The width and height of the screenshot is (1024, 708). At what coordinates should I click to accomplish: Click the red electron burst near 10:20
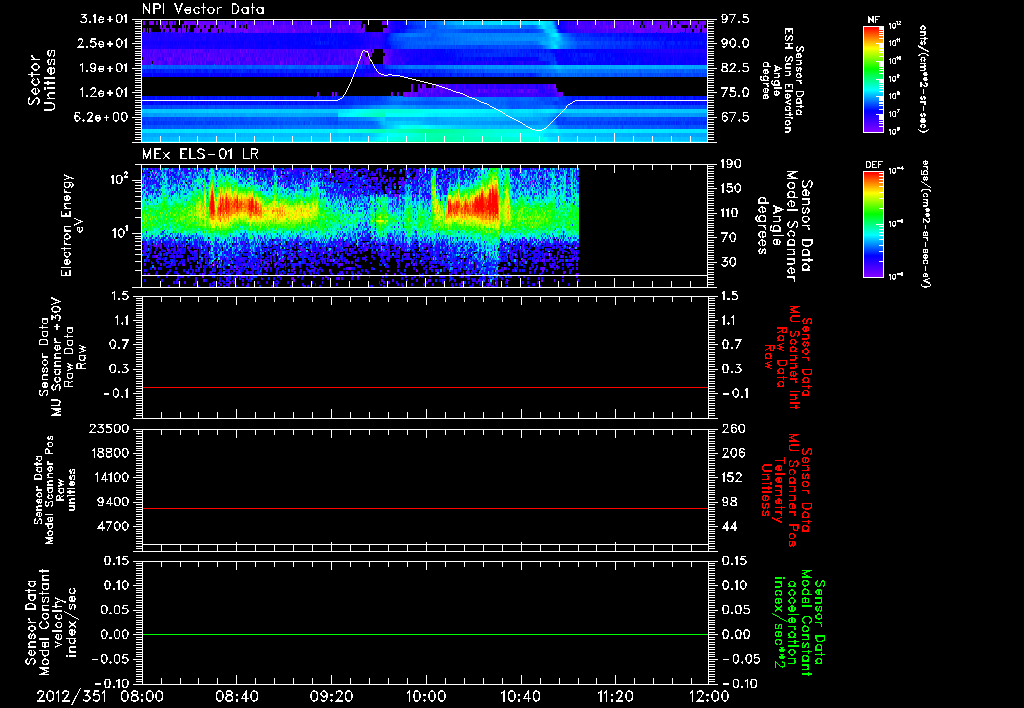click(x=475, y=206)
